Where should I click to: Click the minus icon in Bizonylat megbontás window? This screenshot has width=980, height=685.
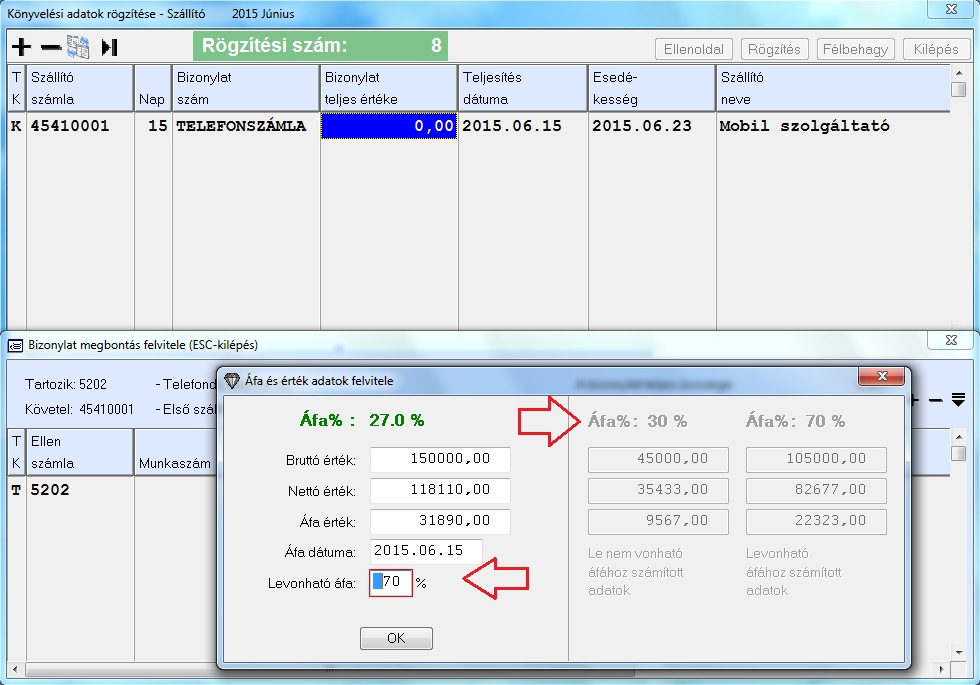click(x=936, y=400)
